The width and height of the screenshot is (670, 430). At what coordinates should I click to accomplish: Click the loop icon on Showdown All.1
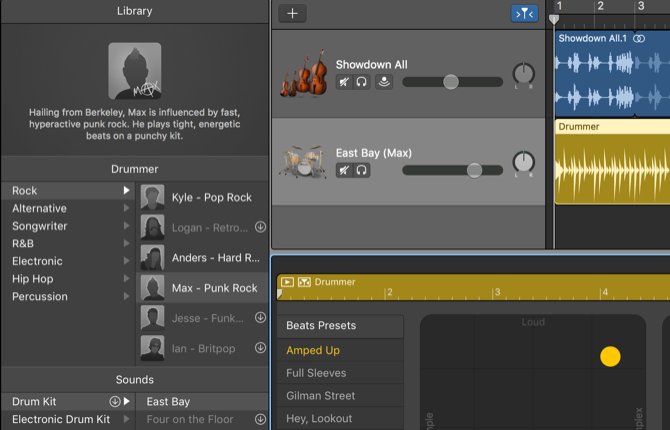coord(639,38)
